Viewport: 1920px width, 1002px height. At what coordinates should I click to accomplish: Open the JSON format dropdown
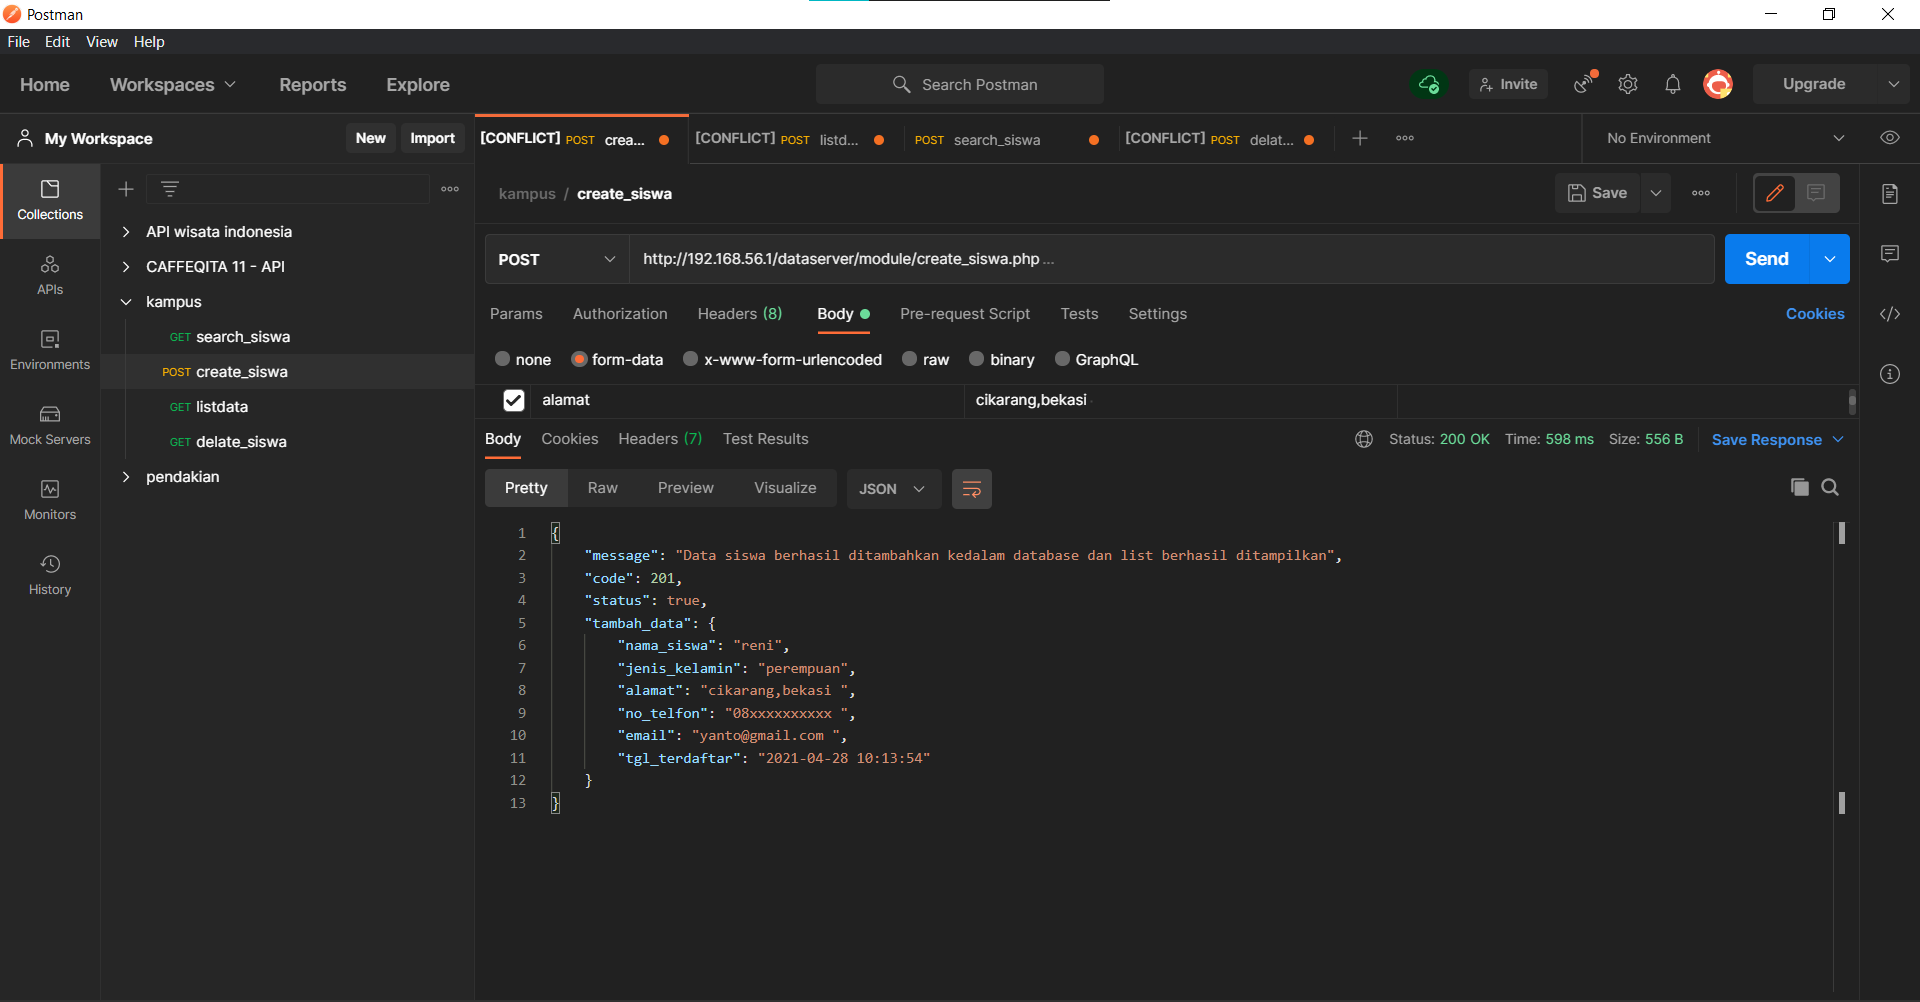pos(893,489)
